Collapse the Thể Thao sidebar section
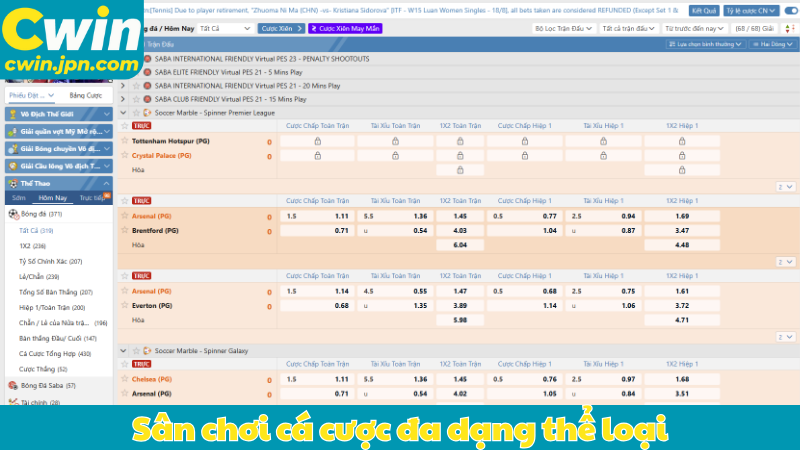The image size is (800, 450). click(107, 183)
